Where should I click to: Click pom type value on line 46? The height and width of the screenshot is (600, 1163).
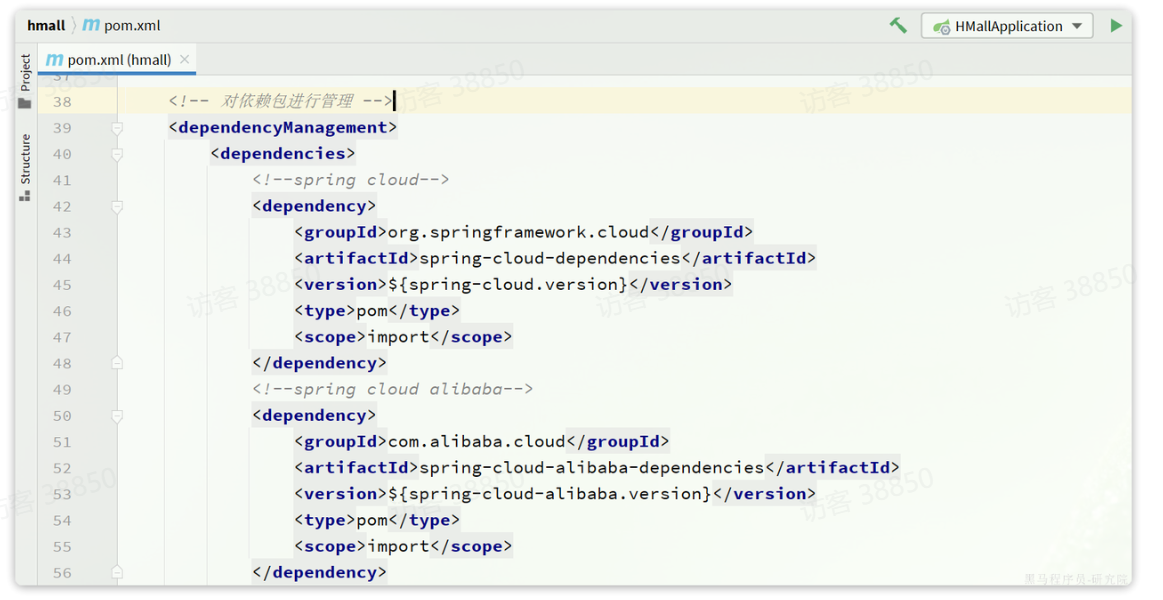point(372,311)
